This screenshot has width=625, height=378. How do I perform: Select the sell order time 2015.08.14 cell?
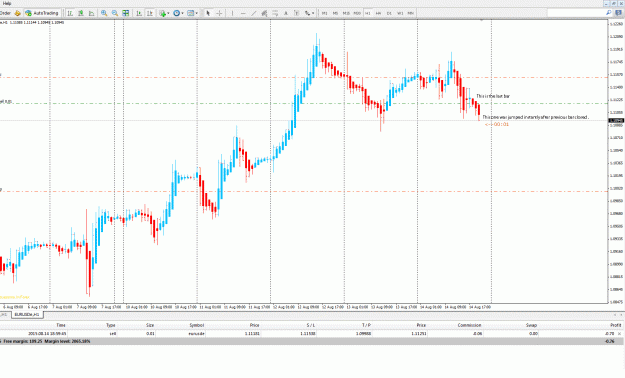point(47,333)
